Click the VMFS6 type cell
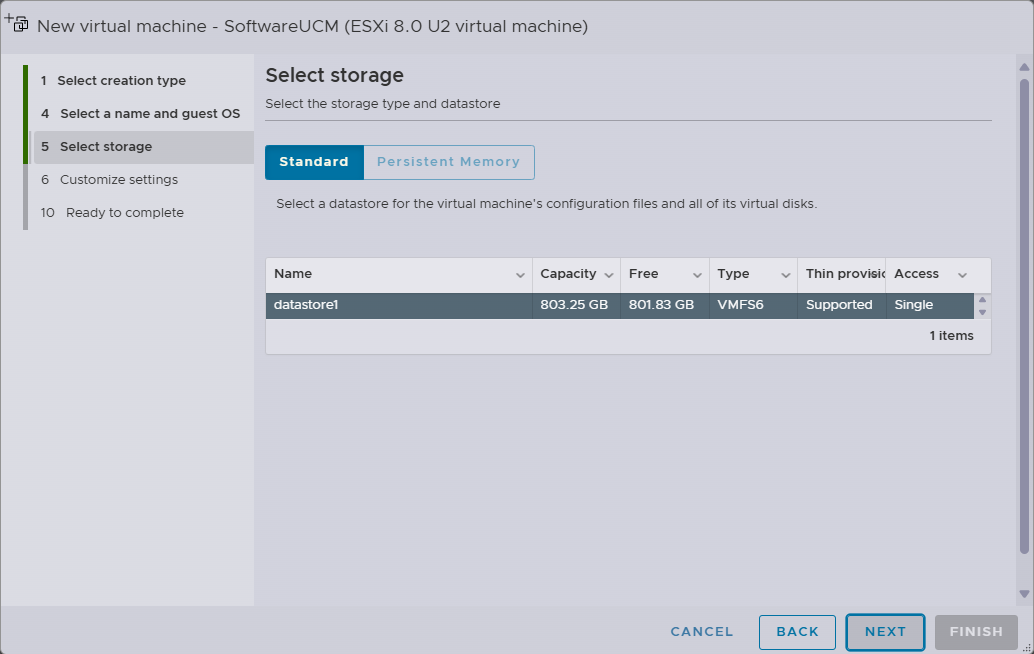The height and width of the screenshot is (654, 1034). [x=753, y=305]
